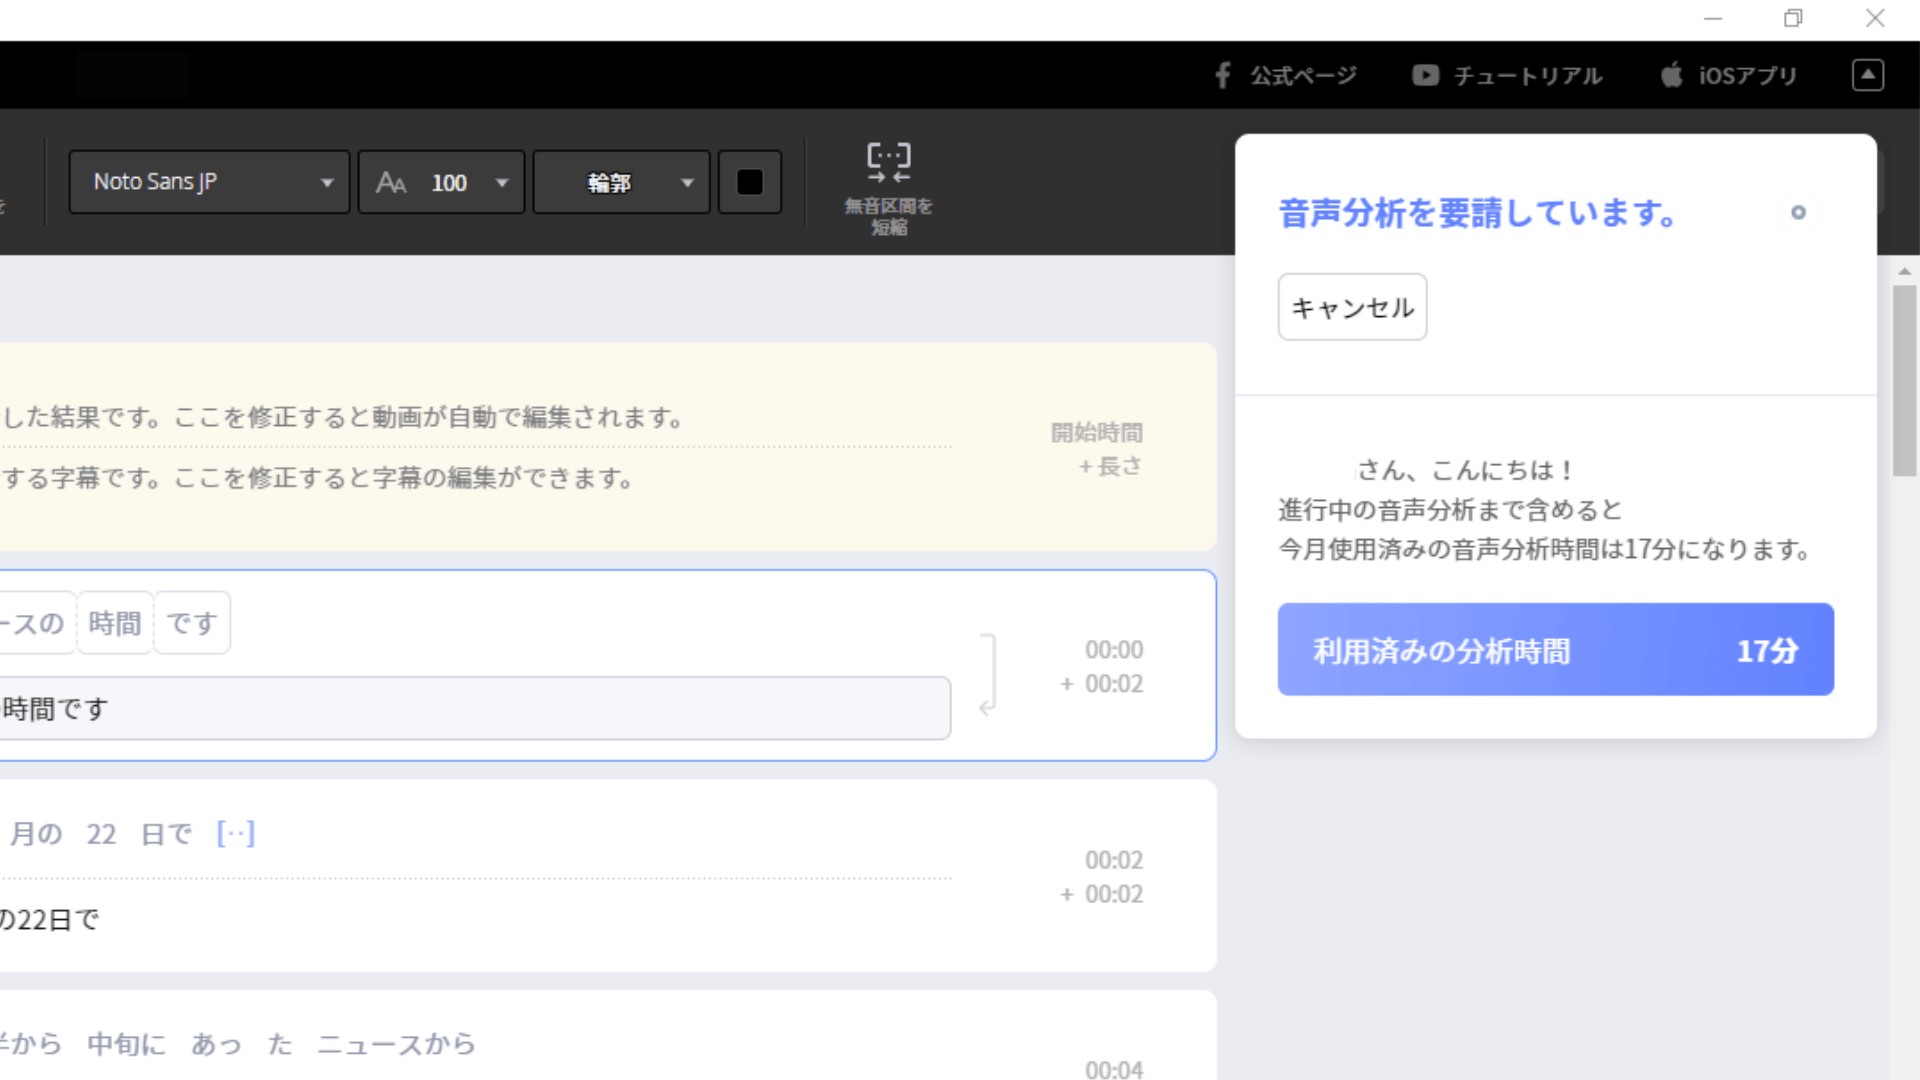Open the YouTube tutorial link
The height and width of the screenshot is (1080, 1920).
tap(1507, 76)
